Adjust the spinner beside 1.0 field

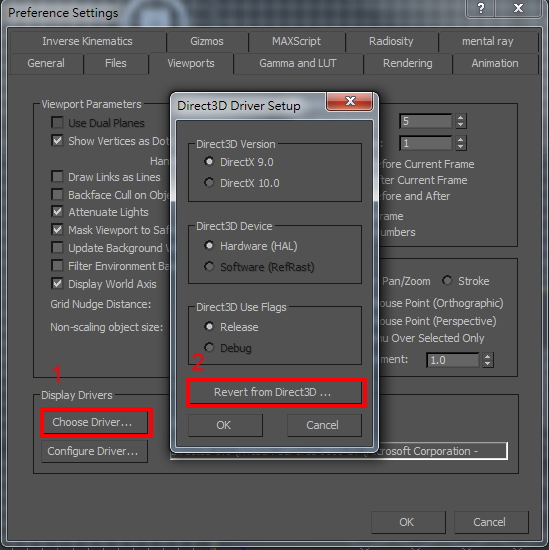point(488,360)
